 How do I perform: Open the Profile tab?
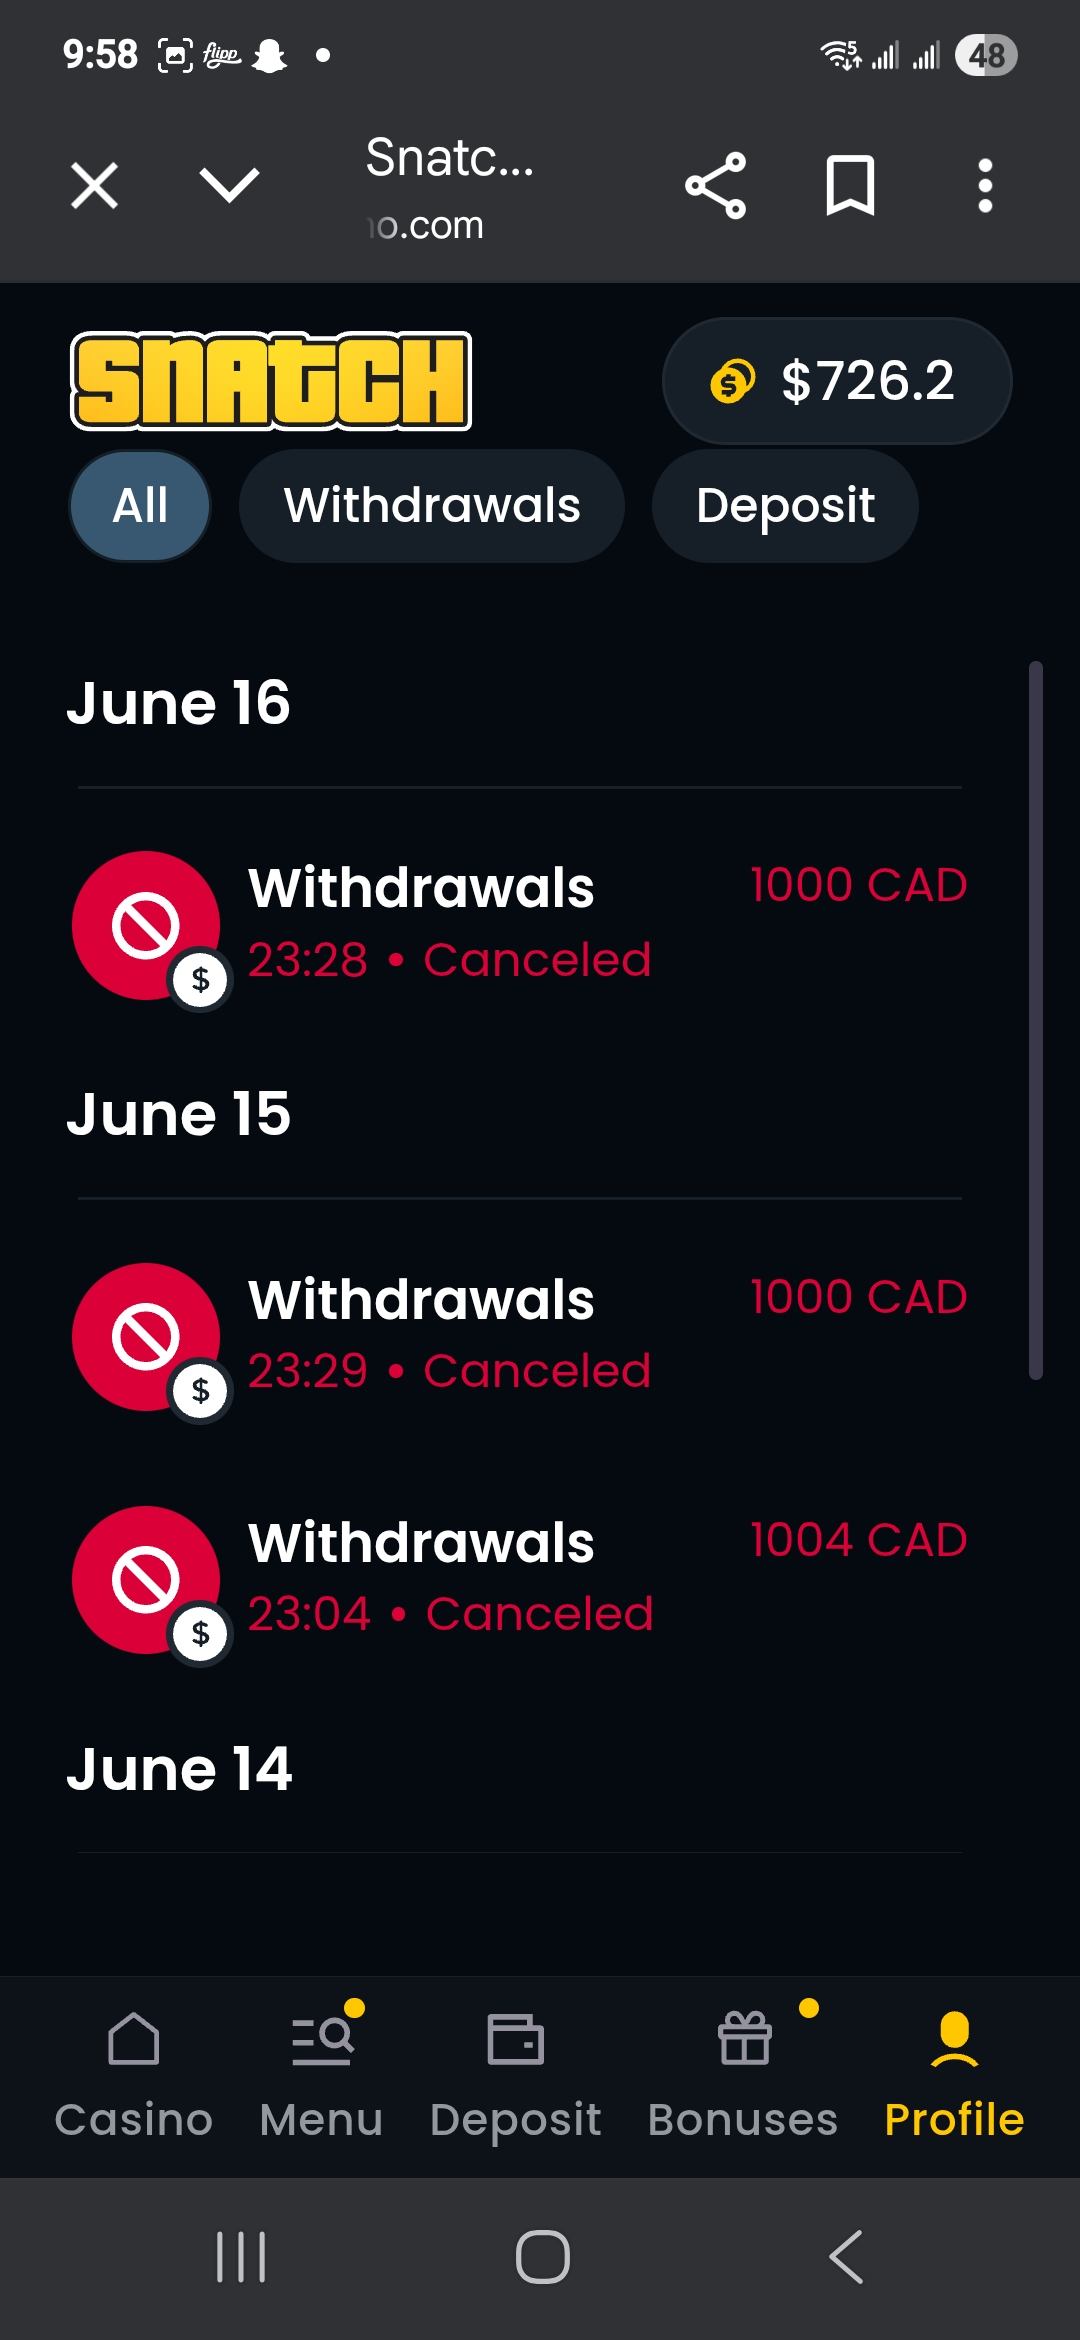[x=954, y=2075]
